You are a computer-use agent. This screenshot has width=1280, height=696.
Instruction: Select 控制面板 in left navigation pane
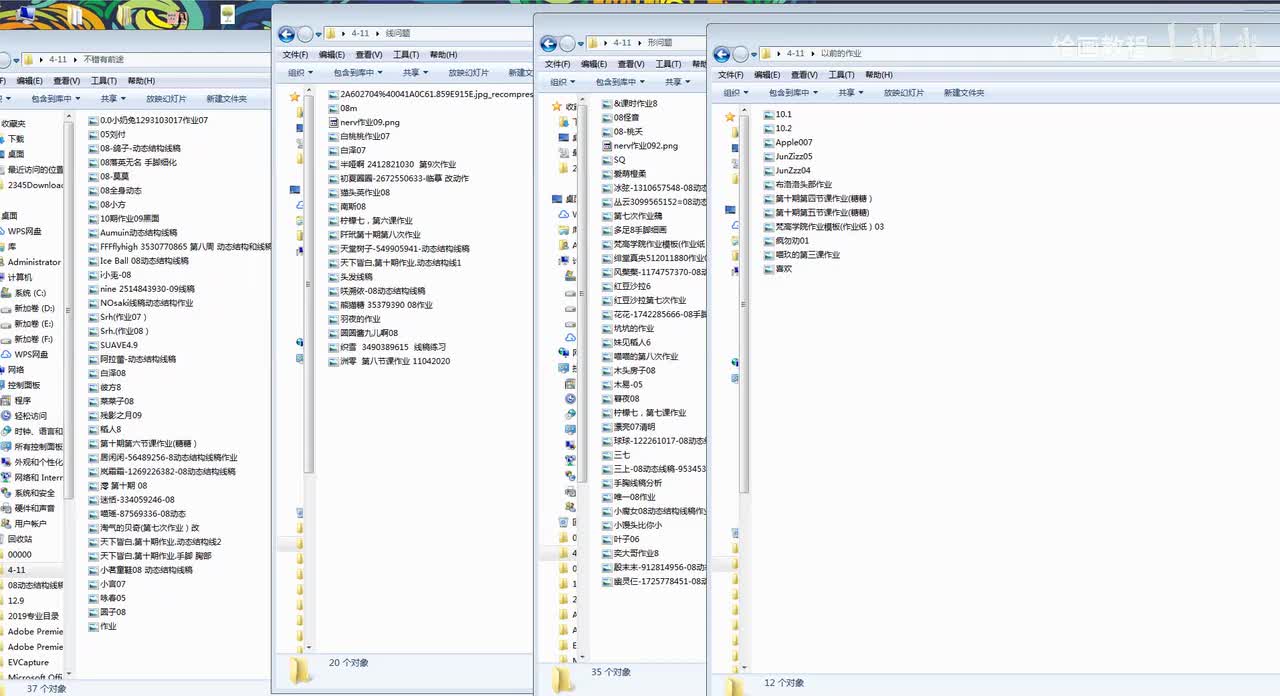(24, 385)
